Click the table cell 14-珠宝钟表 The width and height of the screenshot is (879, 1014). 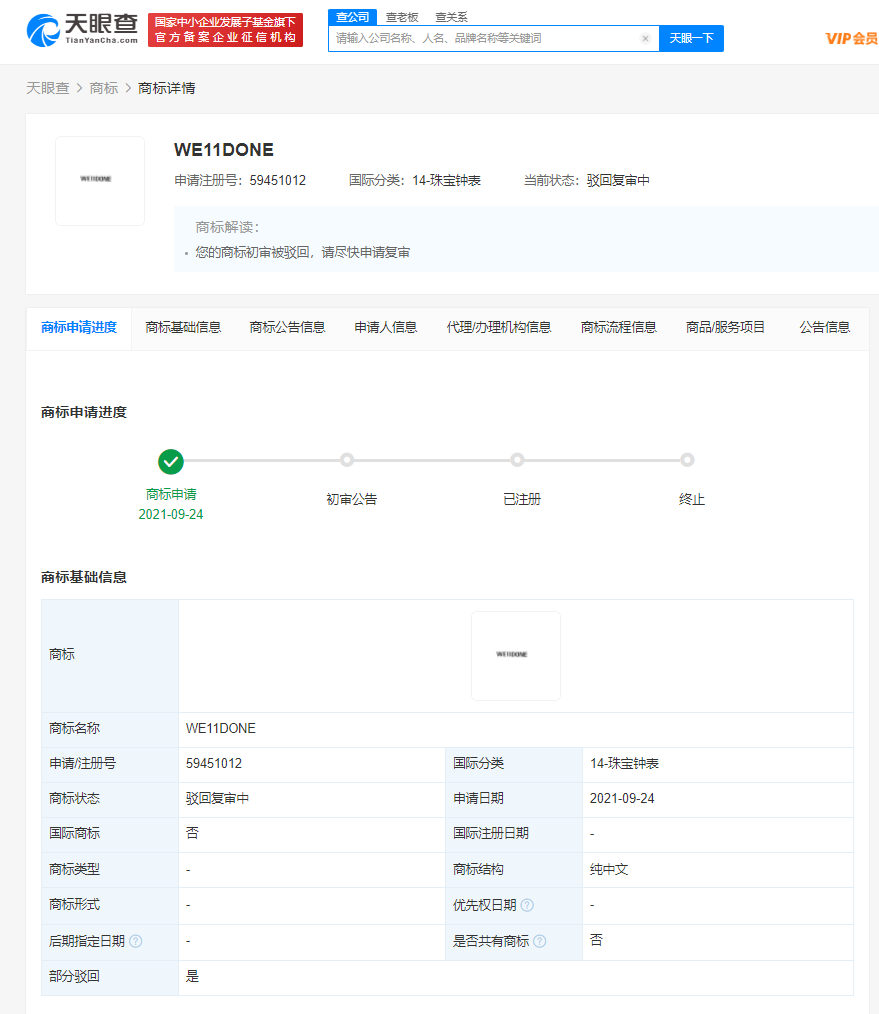click(624, 764)
